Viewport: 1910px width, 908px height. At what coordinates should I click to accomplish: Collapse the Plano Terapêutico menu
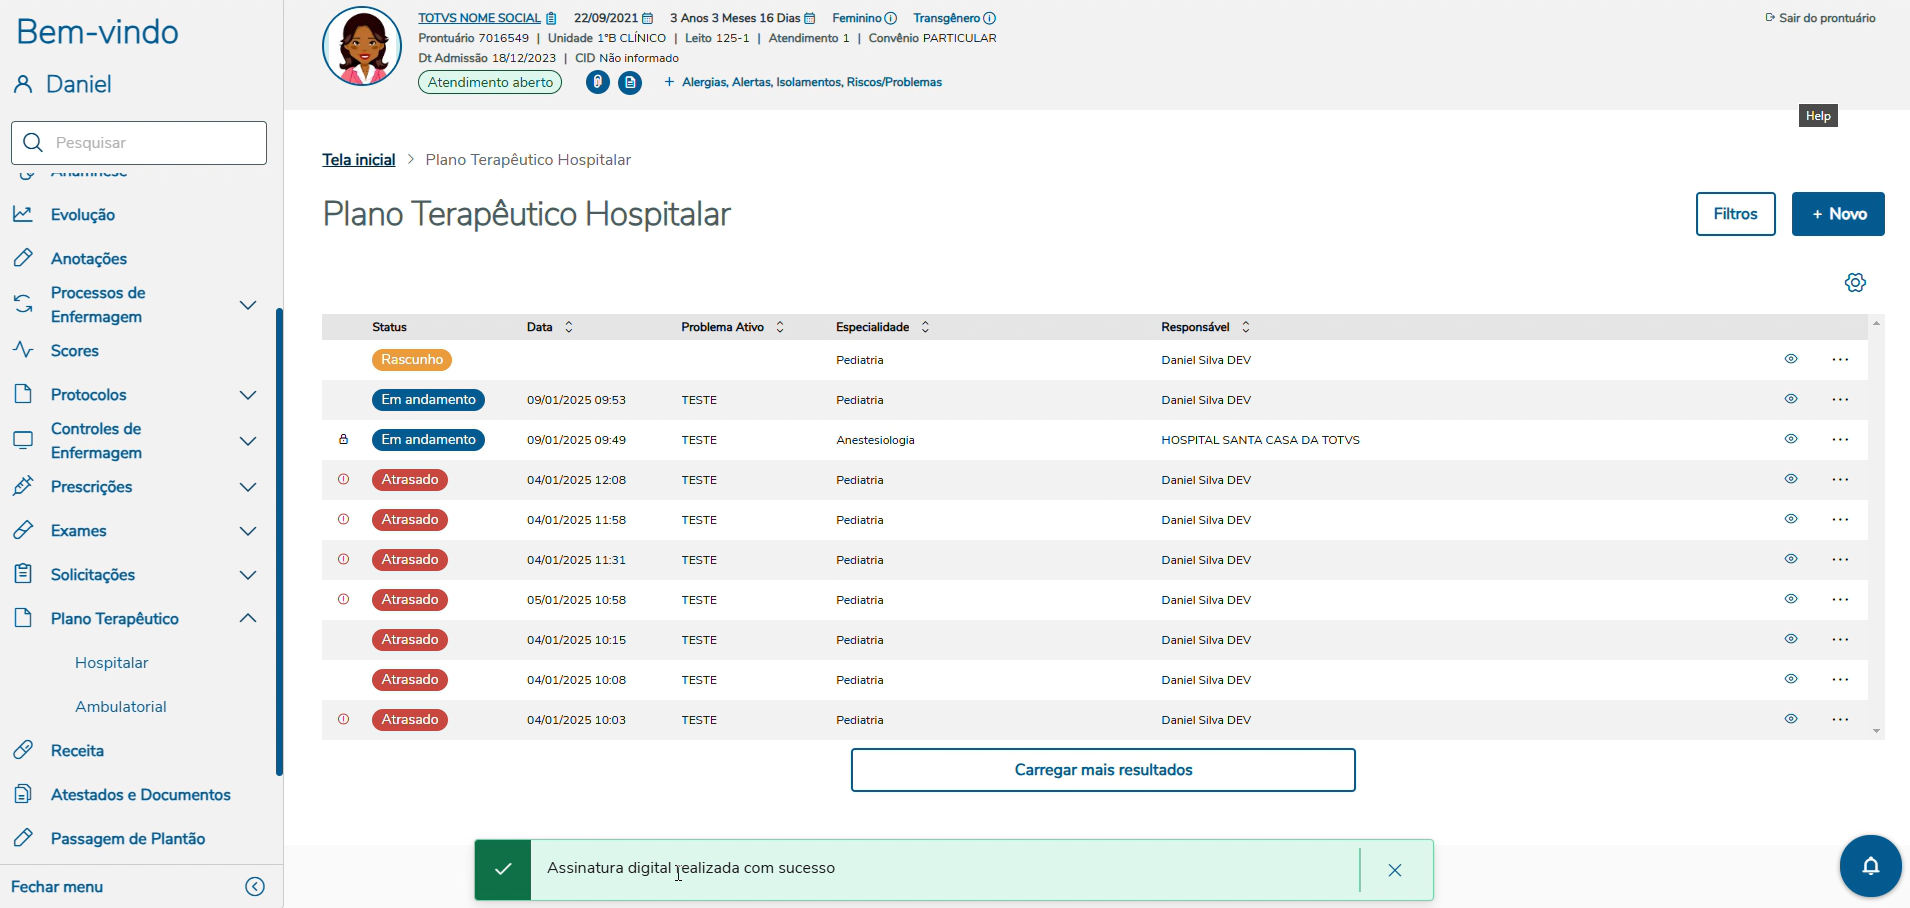click(248, 619)
